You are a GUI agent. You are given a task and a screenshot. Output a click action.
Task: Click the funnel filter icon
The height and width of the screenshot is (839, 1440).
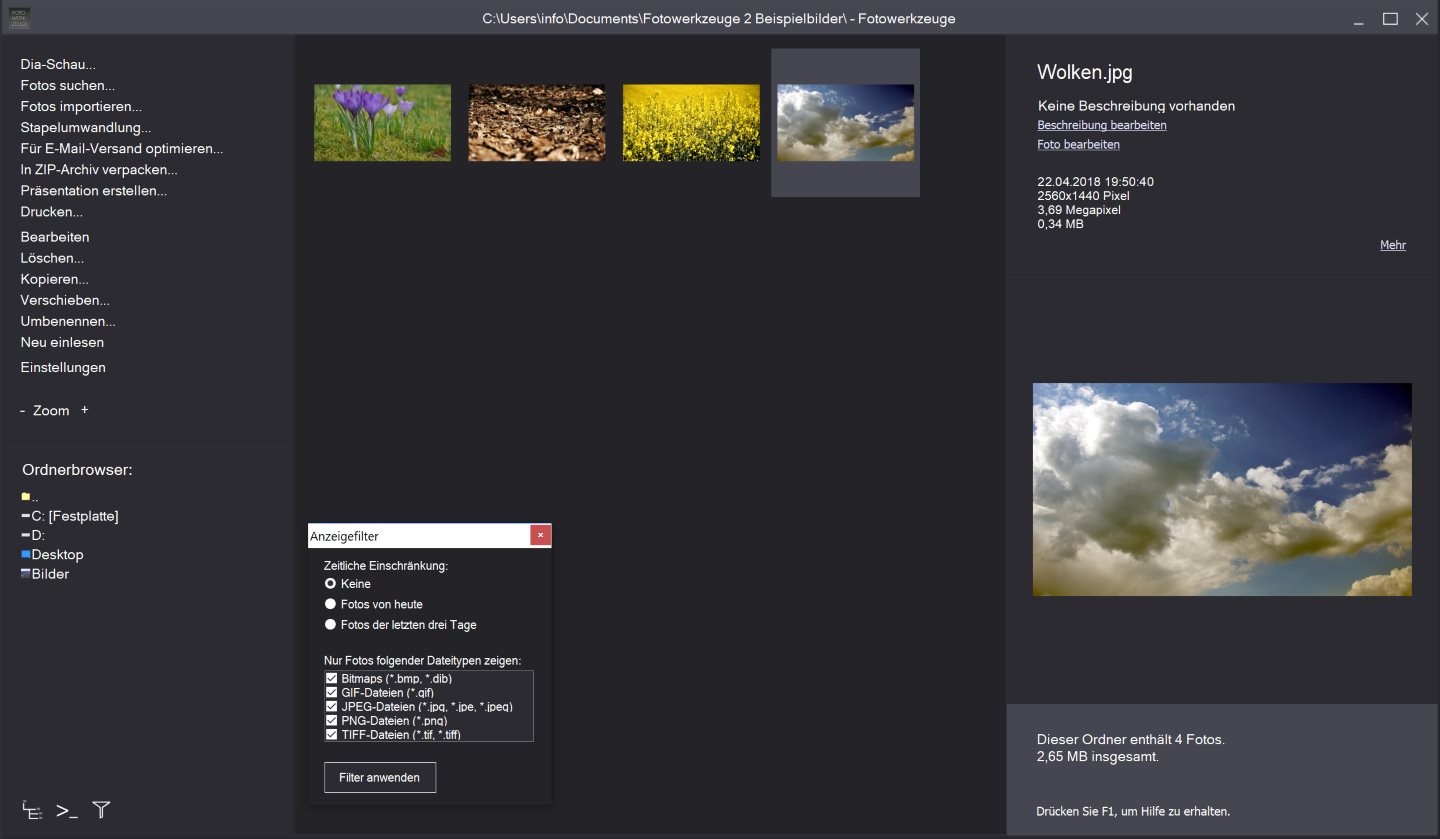pos(101,810)
